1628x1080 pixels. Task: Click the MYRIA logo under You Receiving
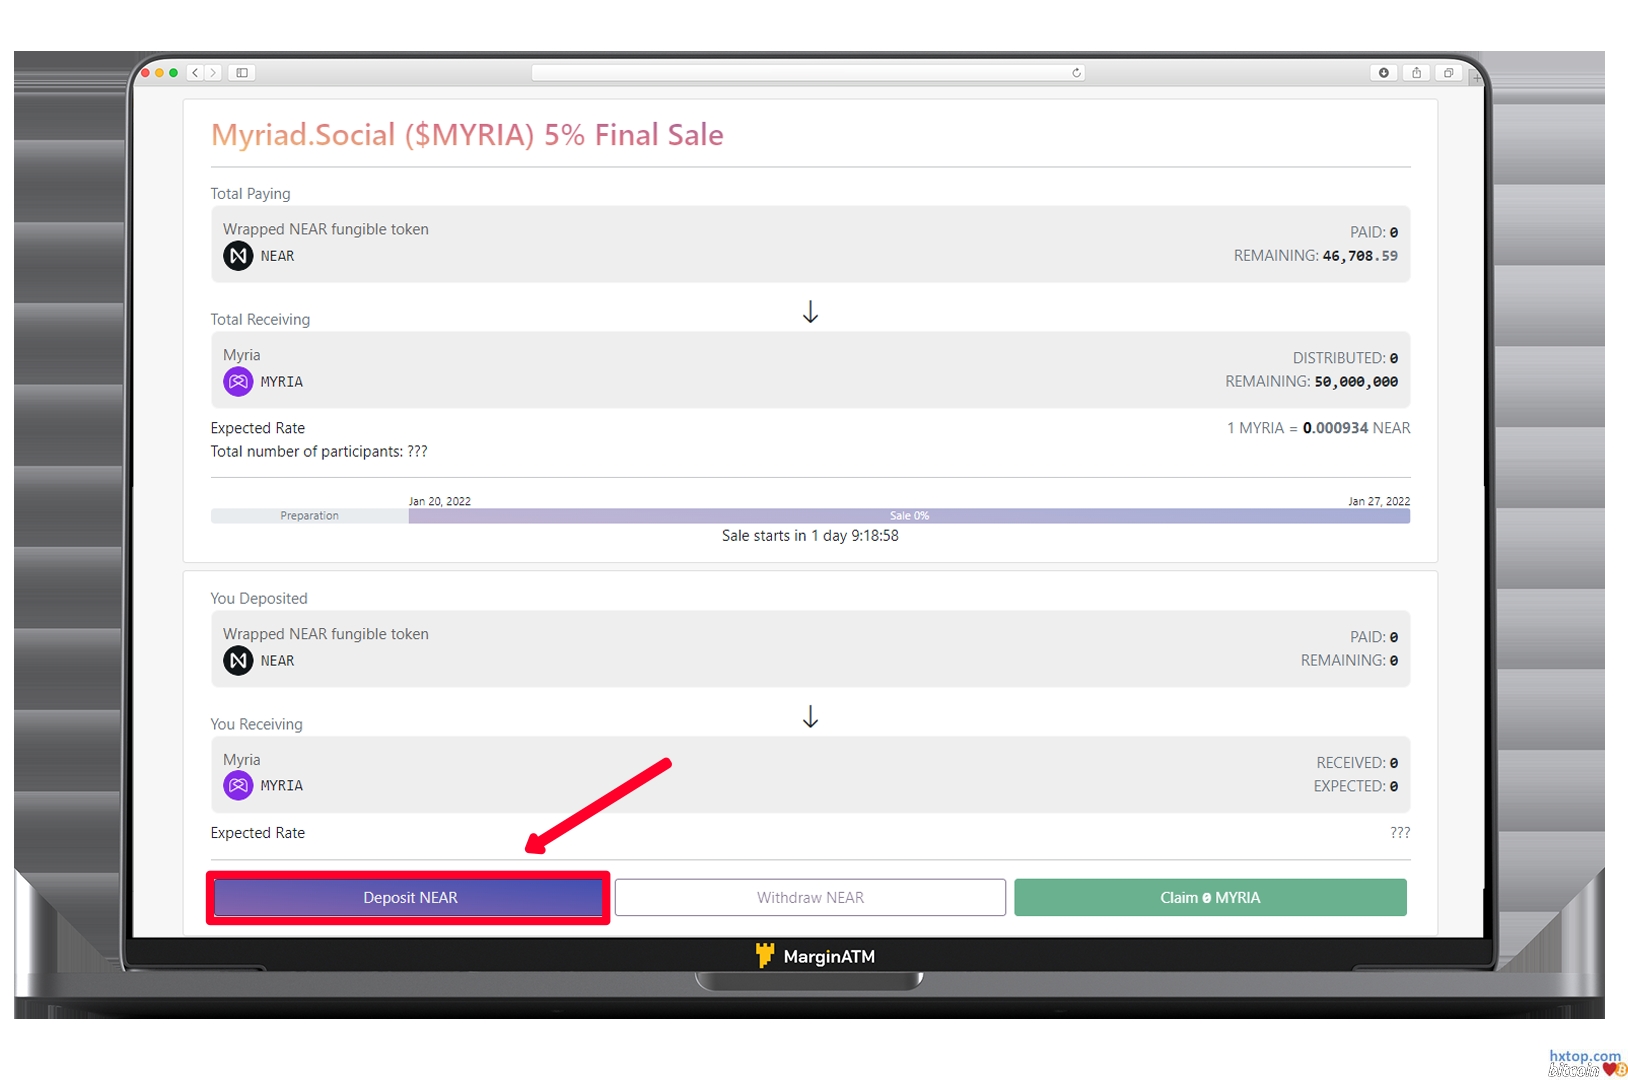click(x=238, y=786)
